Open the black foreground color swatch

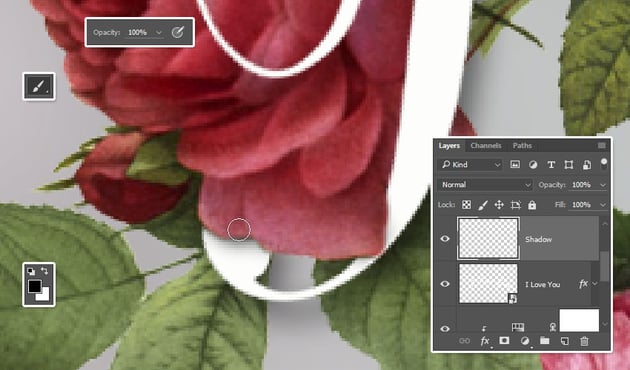tap(34, 286)
